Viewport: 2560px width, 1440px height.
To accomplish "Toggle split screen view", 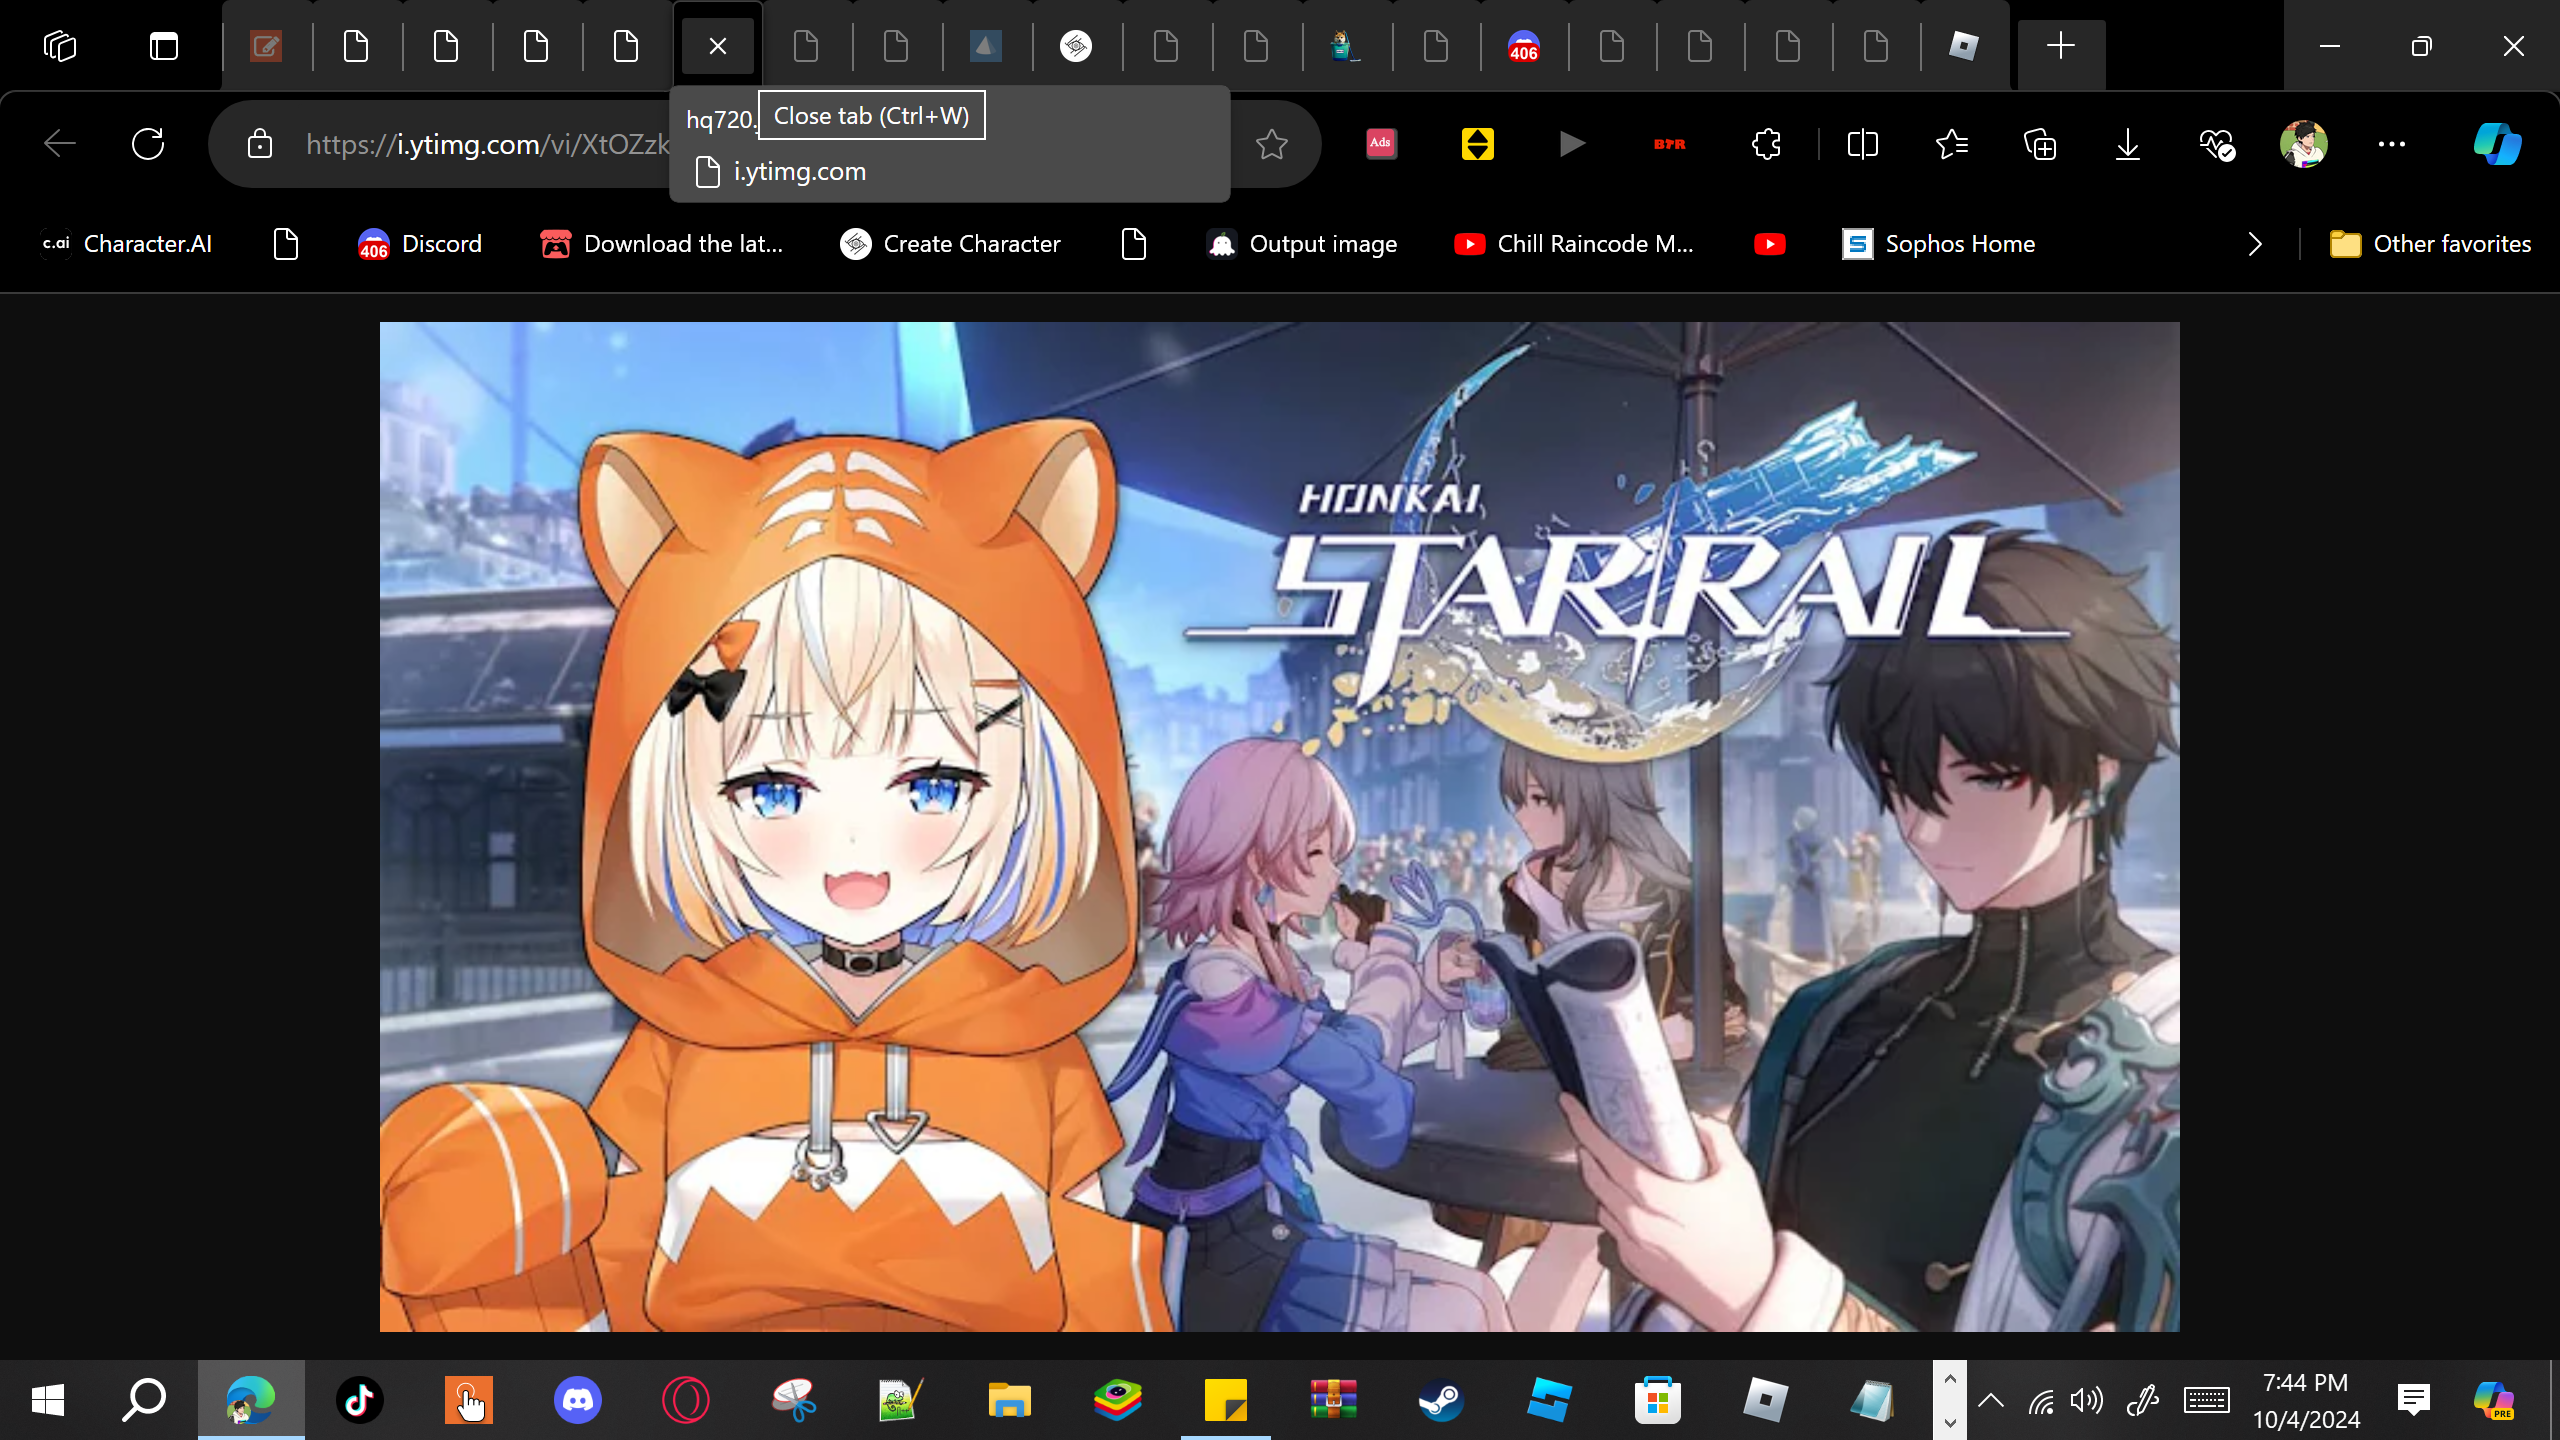I will click(x=1862, y=144).
